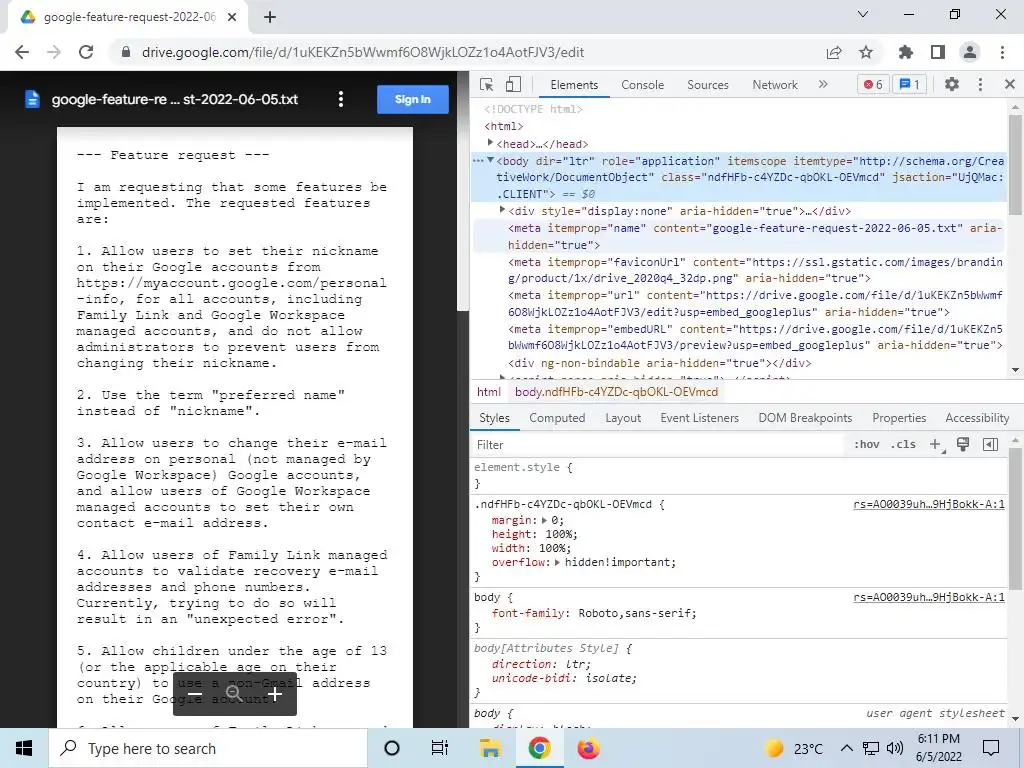
Task: Click the taskbar search box
Action: pos(208,748)
